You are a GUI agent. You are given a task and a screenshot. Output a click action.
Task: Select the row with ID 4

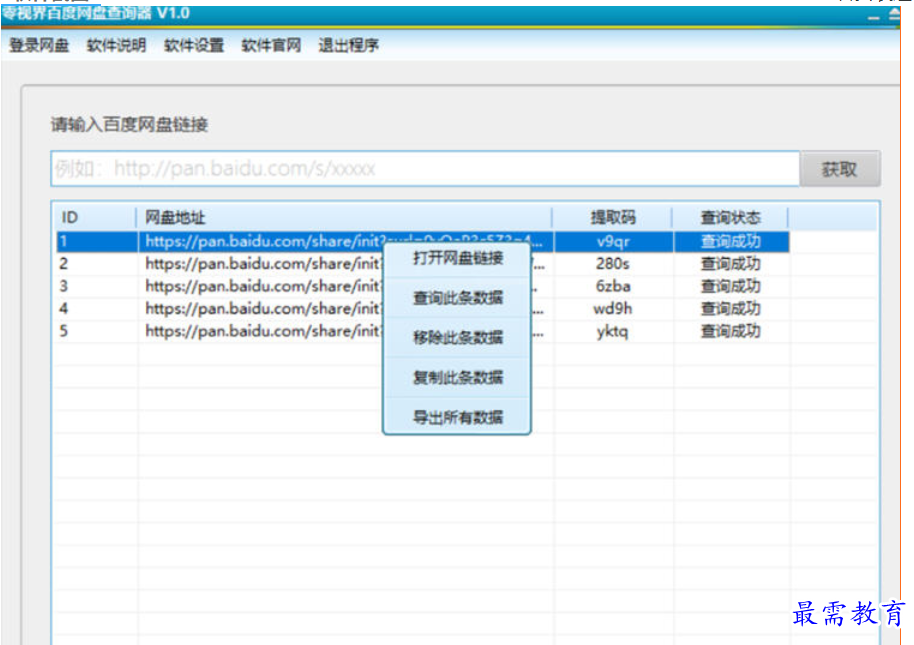point(423,309)
